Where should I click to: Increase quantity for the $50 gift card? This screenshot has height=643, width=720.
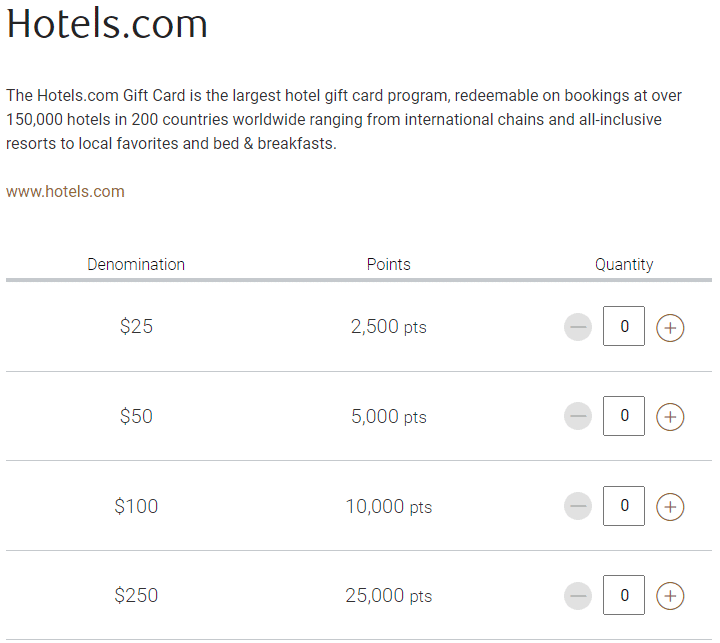(670, 417)
